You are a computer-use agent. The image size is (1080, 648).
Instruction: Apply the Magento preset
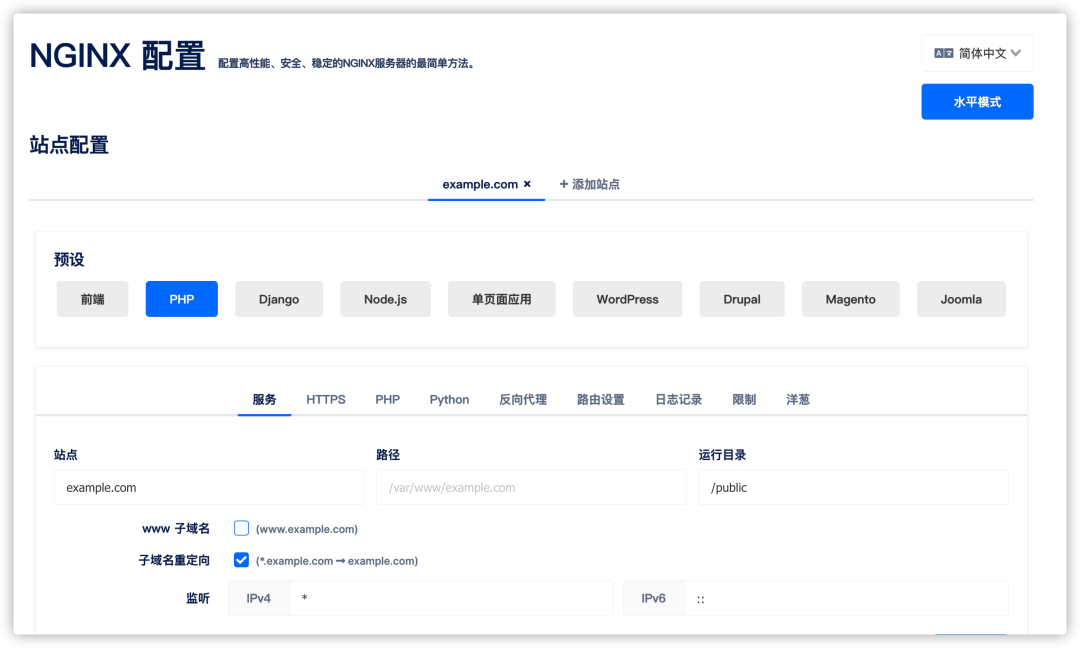(851, 299)
